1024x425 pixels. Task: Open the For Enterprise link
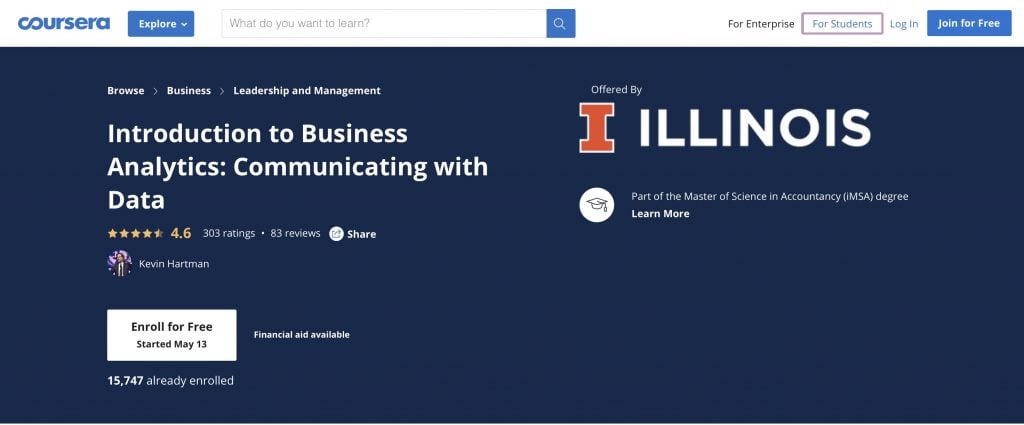coord(761,24)
